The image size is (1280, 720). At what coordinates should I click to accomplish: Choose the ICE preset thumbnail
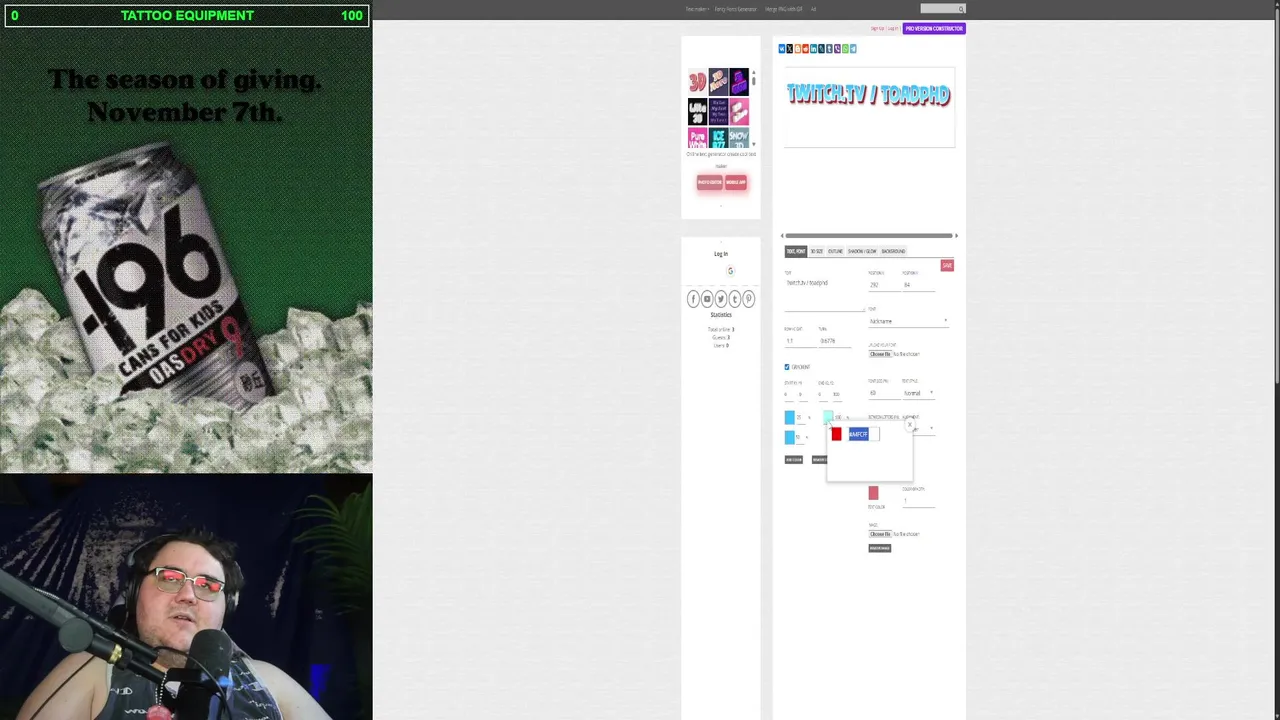(718, 138)
